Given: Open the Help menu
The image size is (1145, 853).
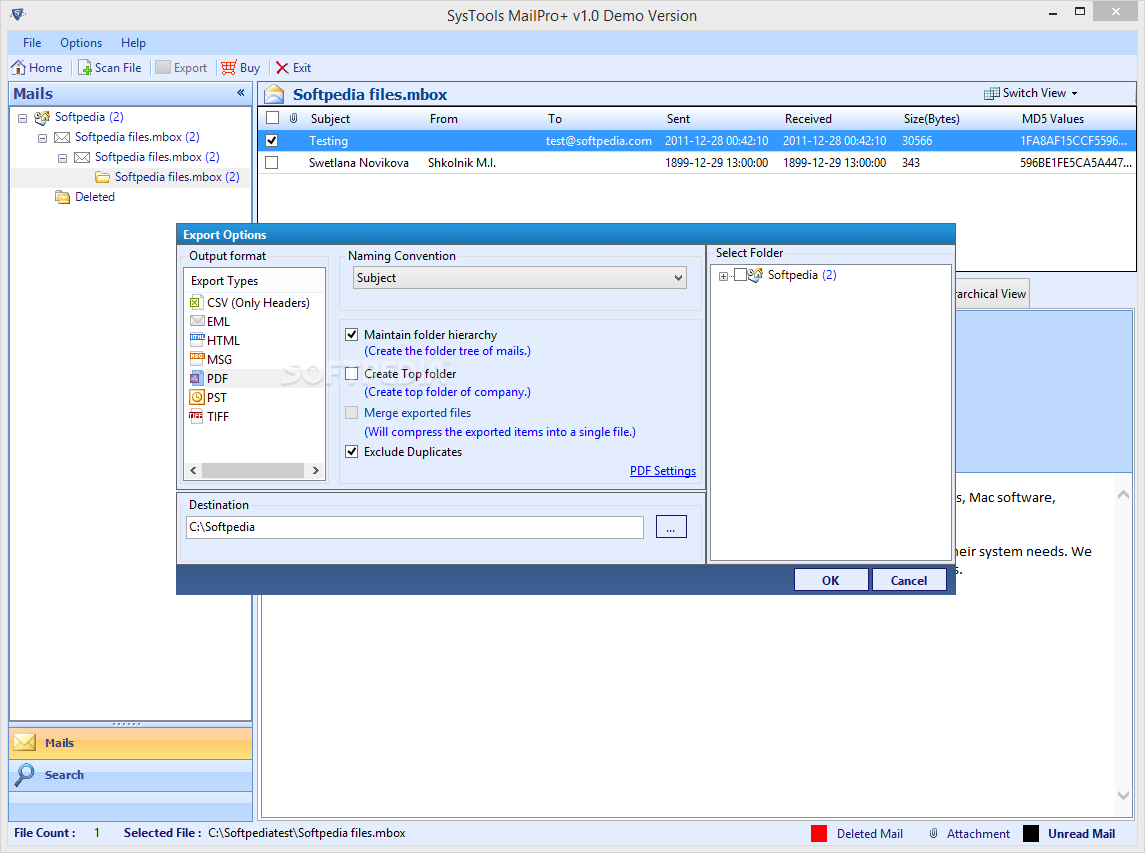Looking at the screenshot, I should (133, 42).
